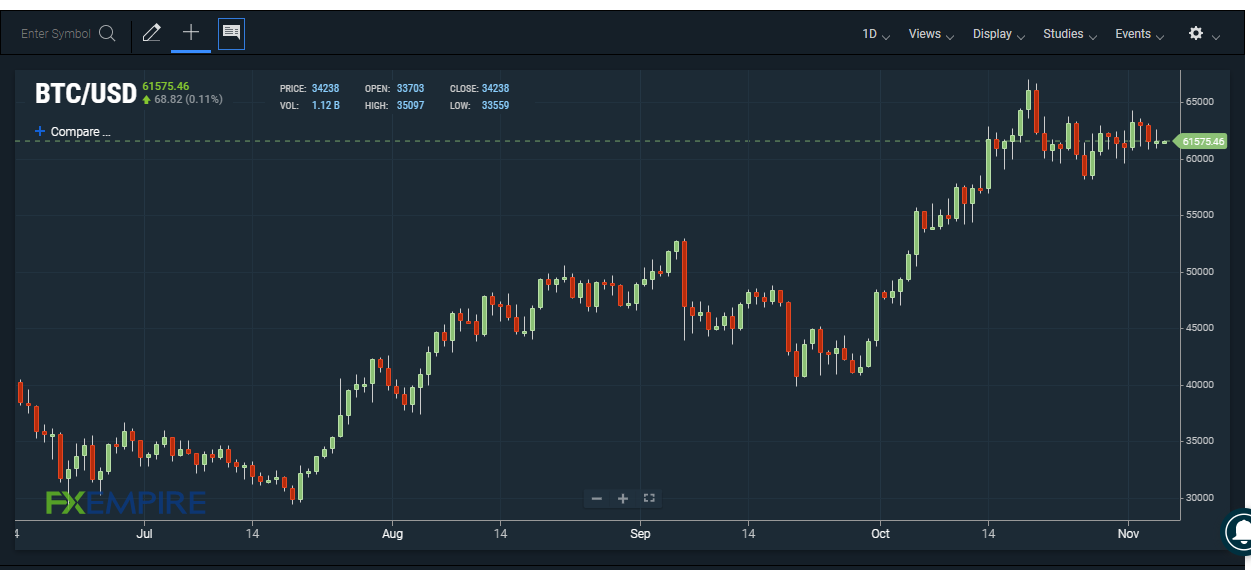Click the Compare ... link
This screenshot has width=1251, height=570.
click(80, 132)
